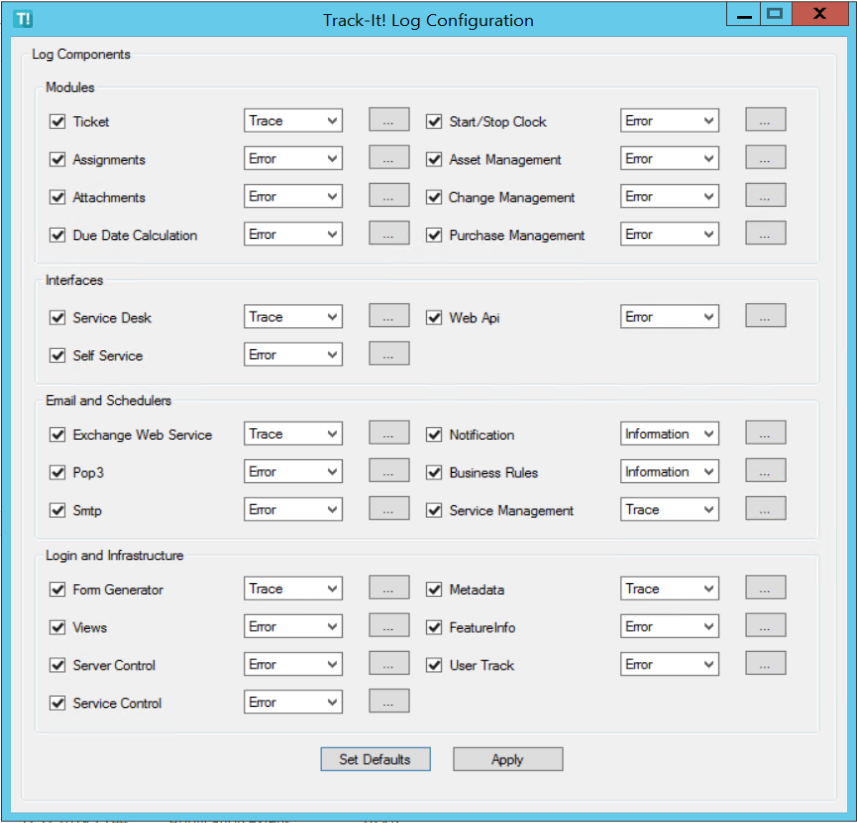Open ellipsis options for Self Service
857x823 pixels.
[x=389, y=353]
